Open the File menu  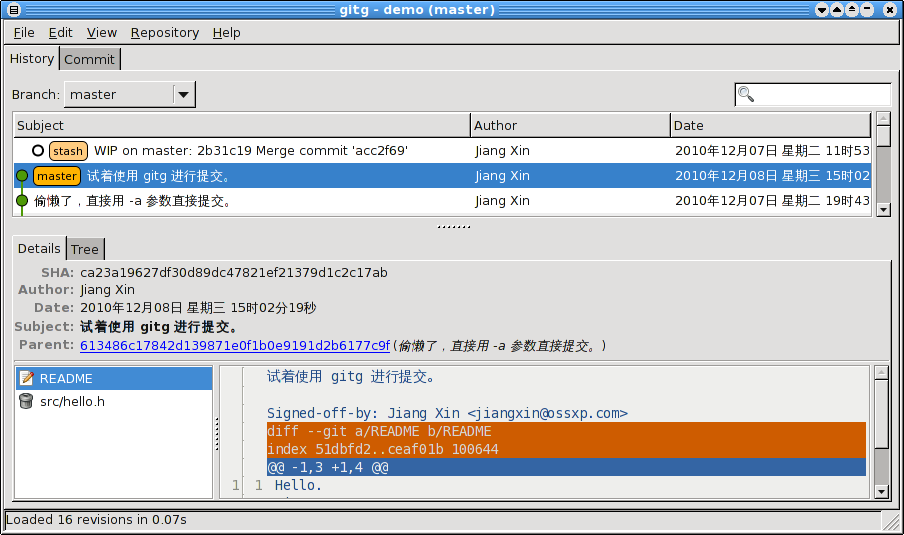click(x=24, y=33)
